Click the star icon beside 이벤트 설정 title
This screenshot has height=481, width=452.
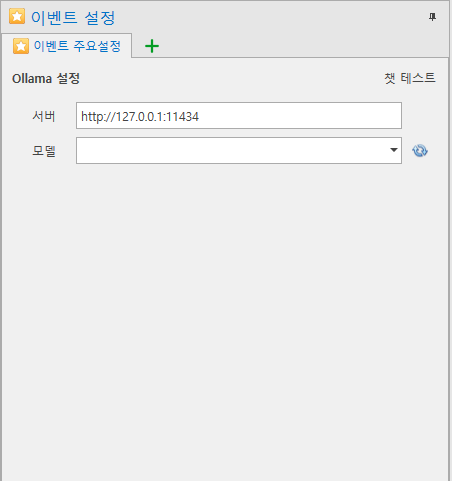click(x=17, y=17)
